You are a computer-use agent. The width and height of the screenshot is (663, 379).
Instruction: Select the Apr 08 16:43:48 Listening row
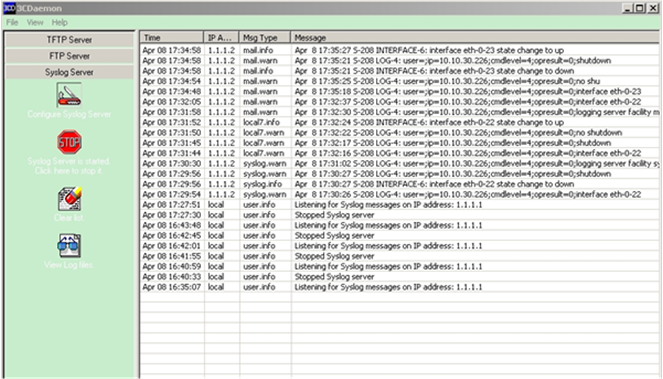point(400,225)
